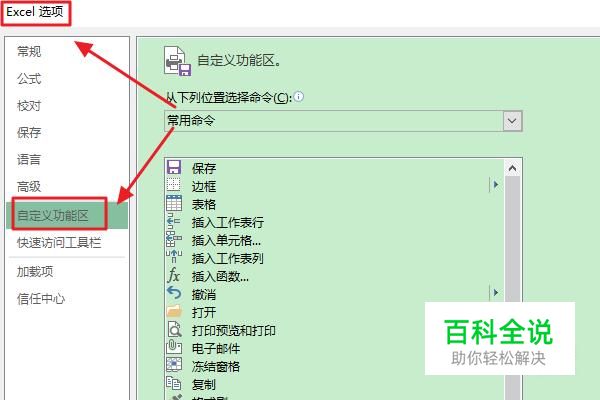The width and height of the screenshot is (600, 400).
Task: Open the 保存 options category in sidebar
Action: [x=29, y=132]
